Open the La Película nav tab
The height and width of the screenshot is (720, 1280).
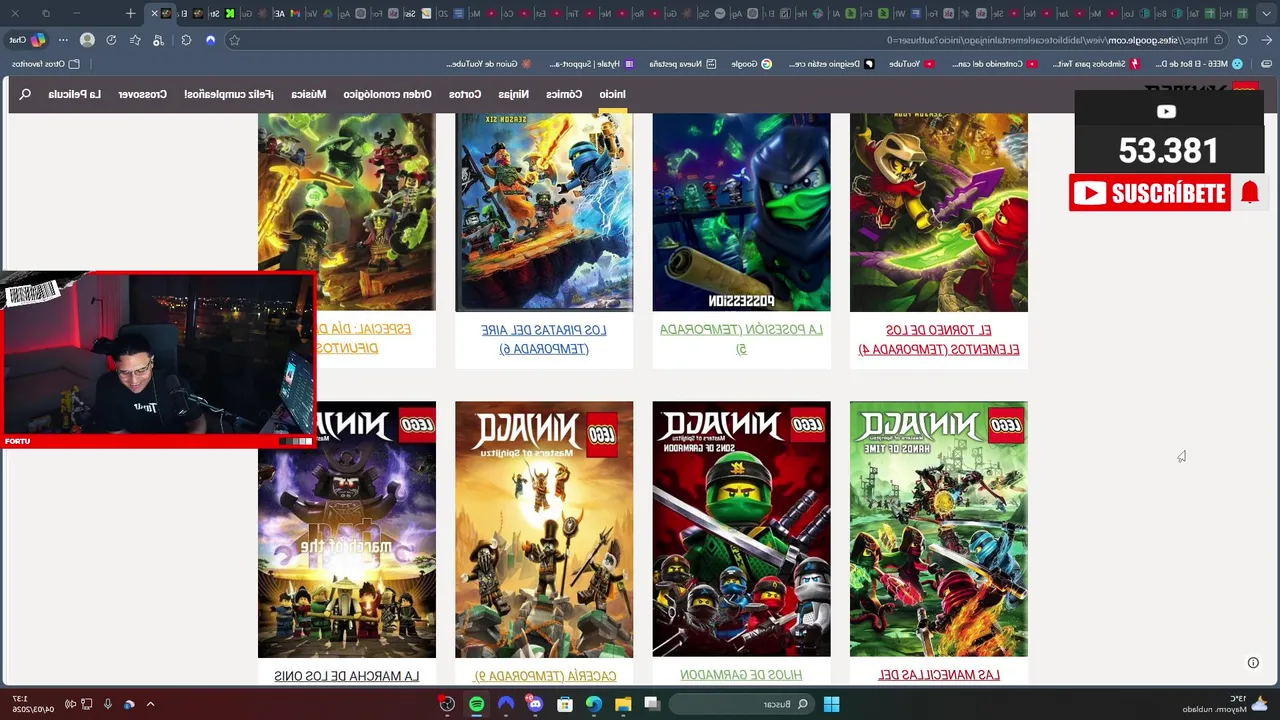(75, 94)
